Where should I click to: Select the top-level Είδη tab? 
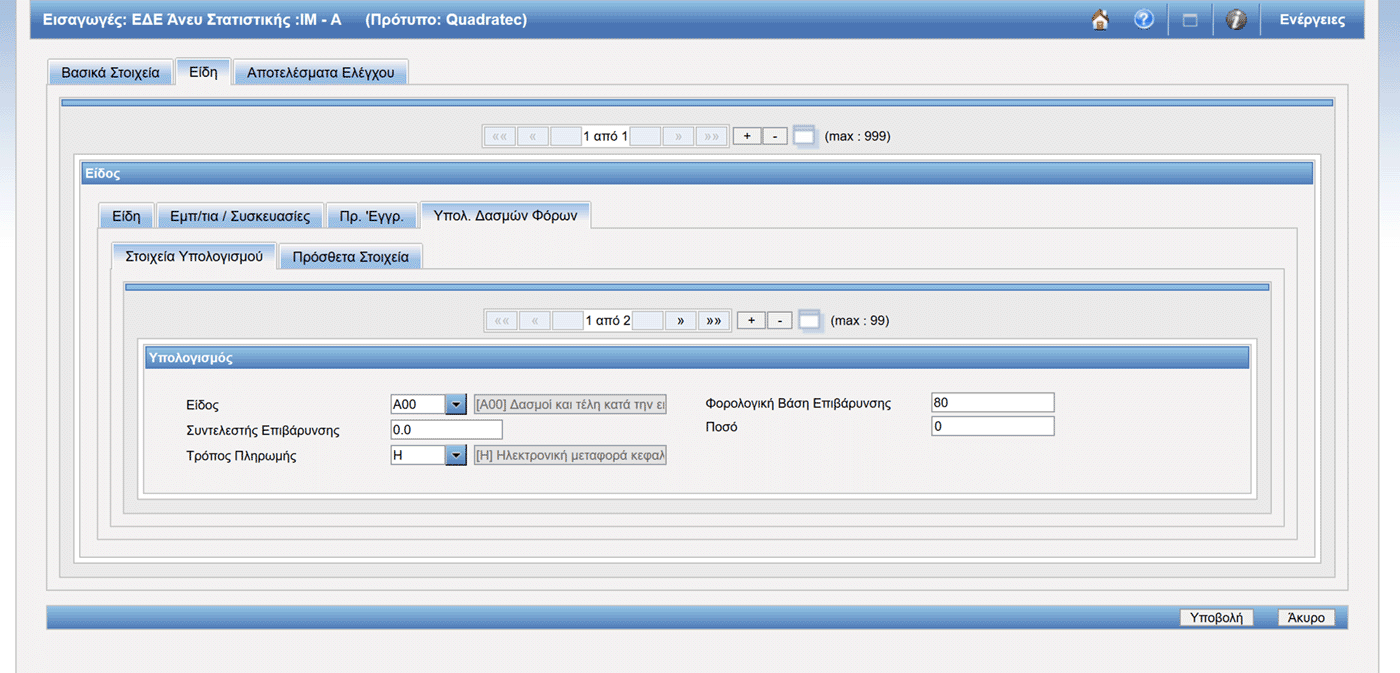203,72
